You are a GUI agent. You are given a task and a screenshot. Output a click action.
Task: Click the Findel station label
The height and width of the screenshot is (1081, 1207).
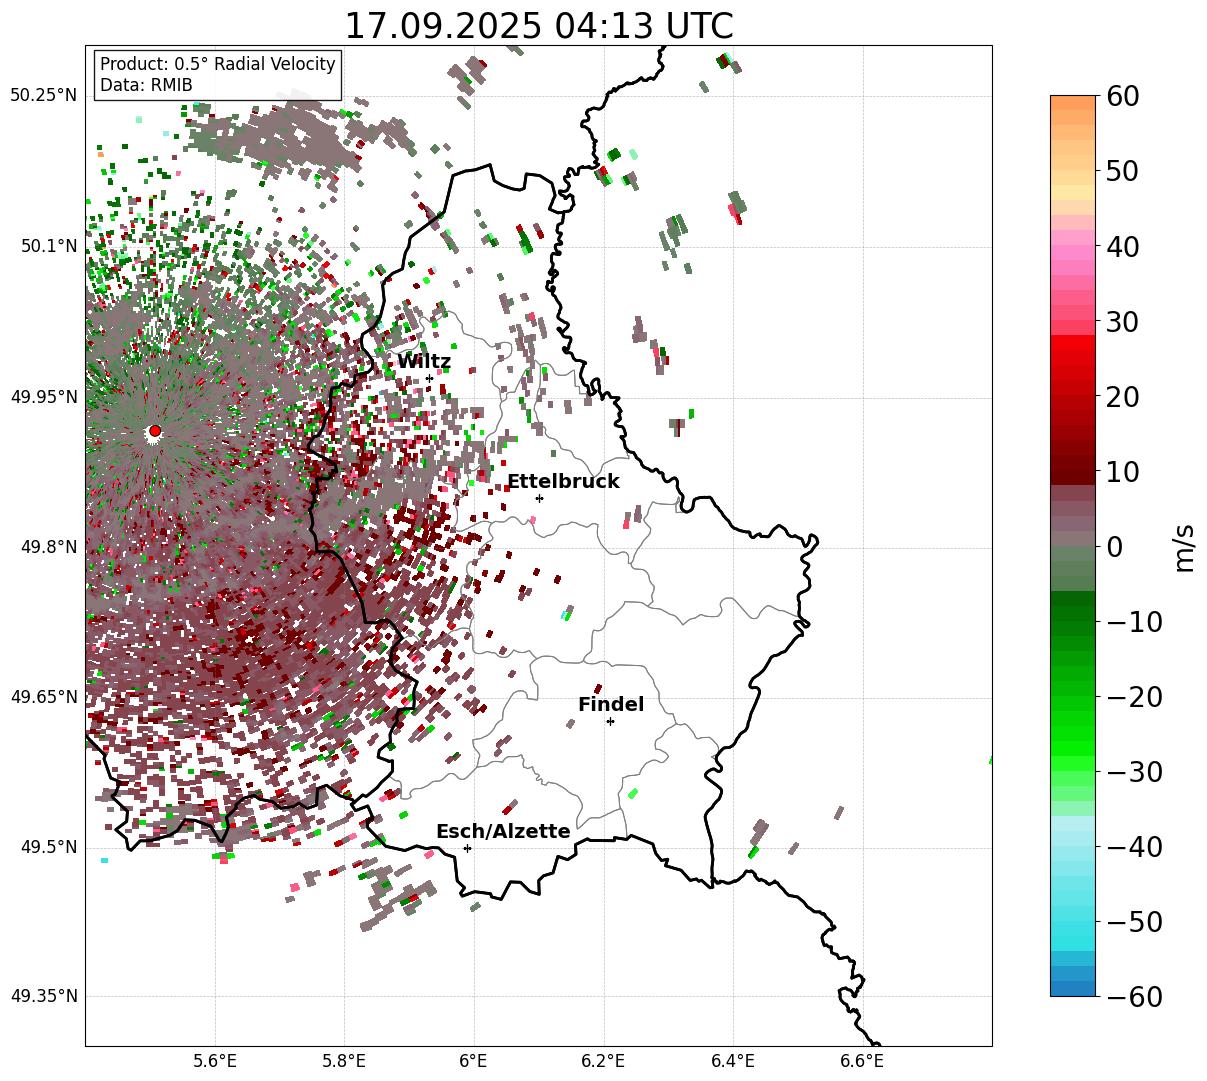[611, 704]
